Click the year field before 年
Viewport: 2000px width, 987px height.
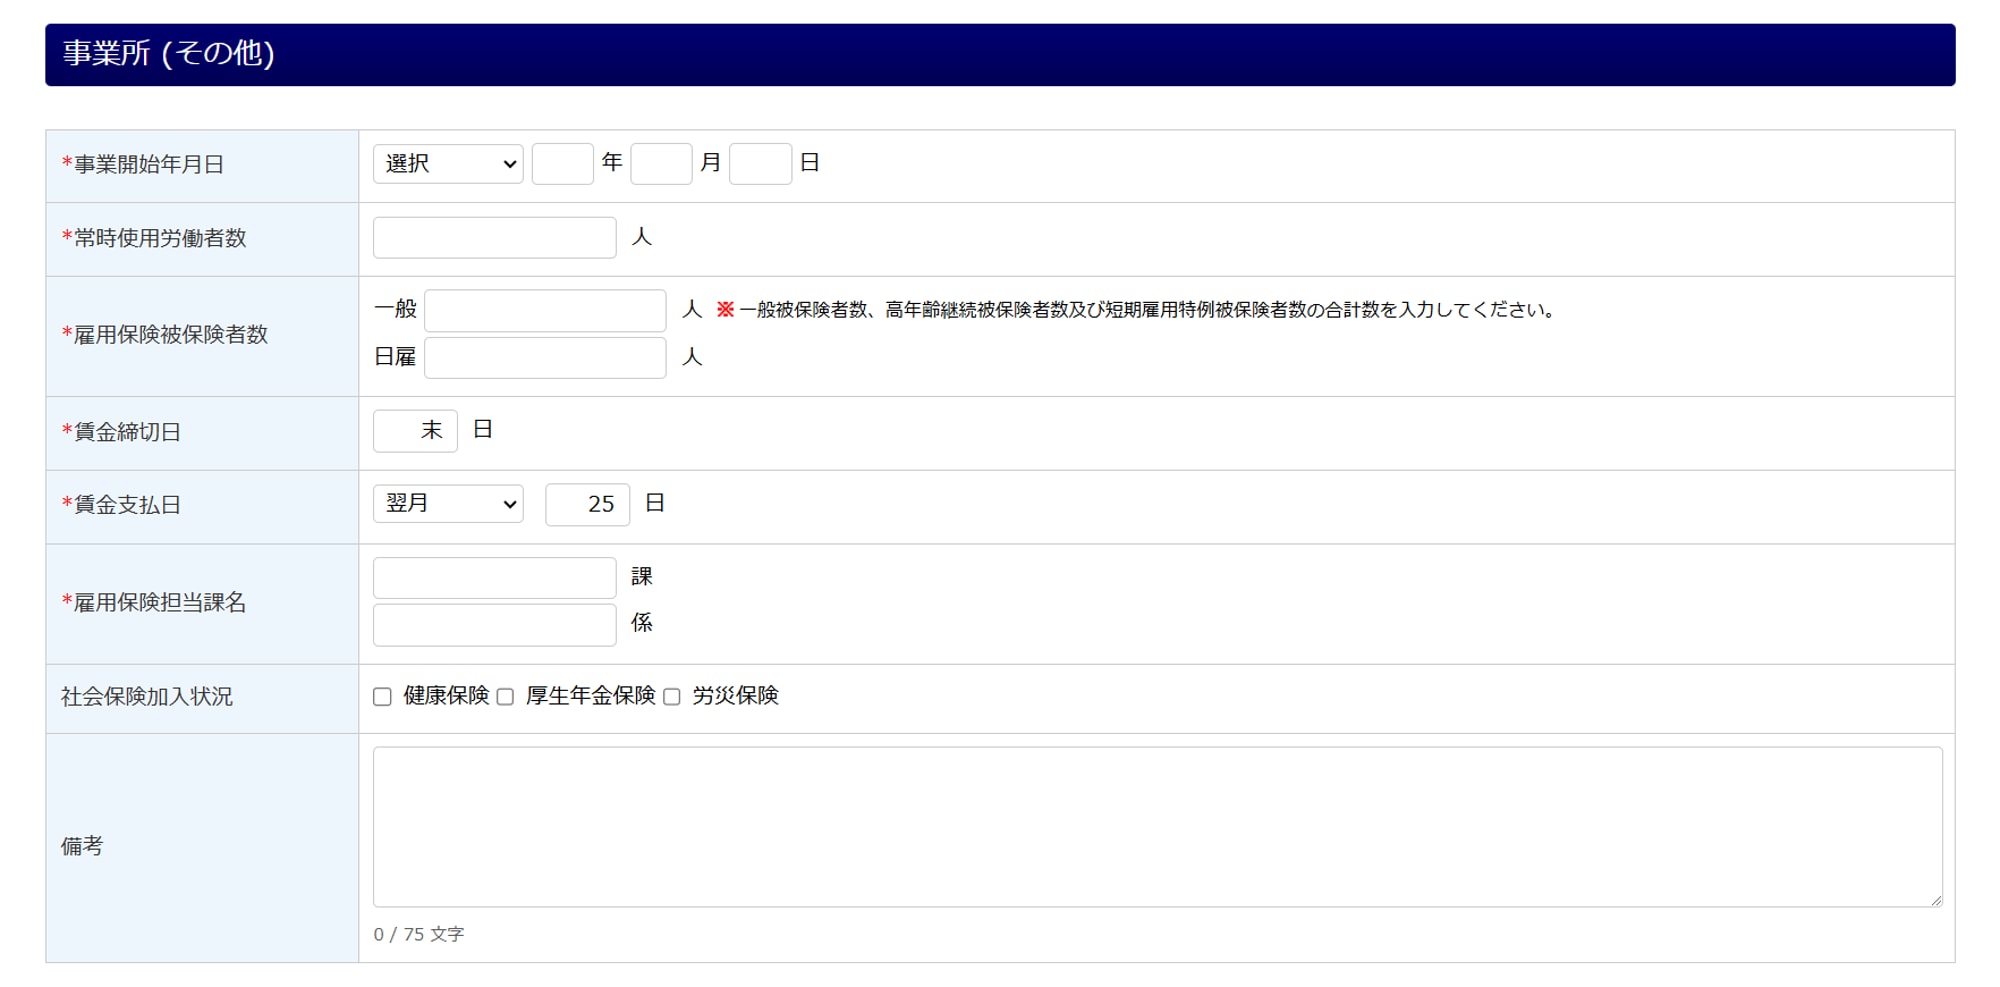pos(563,164)
